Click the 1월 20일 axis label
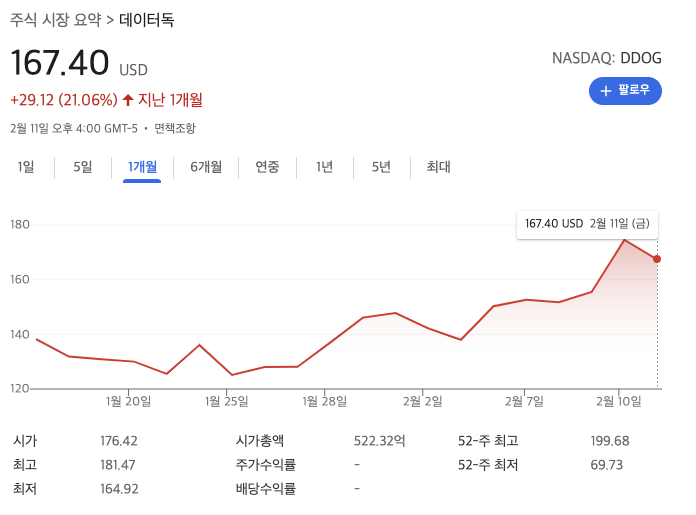696x515 pixels. tap(128, 401)
